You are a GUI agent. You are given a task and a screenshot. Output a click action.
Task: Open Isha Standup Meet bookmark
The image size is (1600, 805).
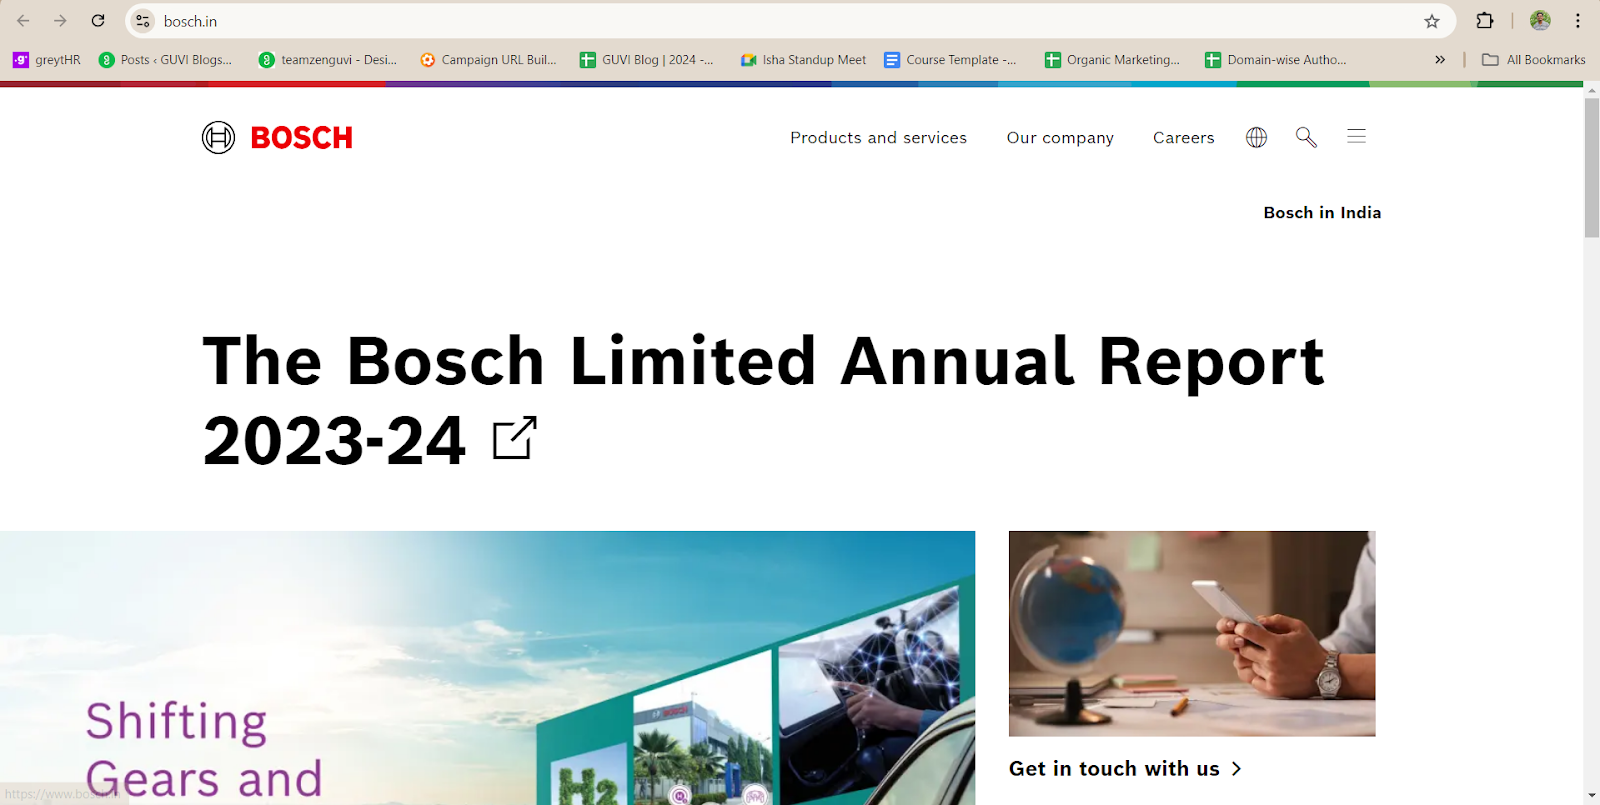(803, 60)
